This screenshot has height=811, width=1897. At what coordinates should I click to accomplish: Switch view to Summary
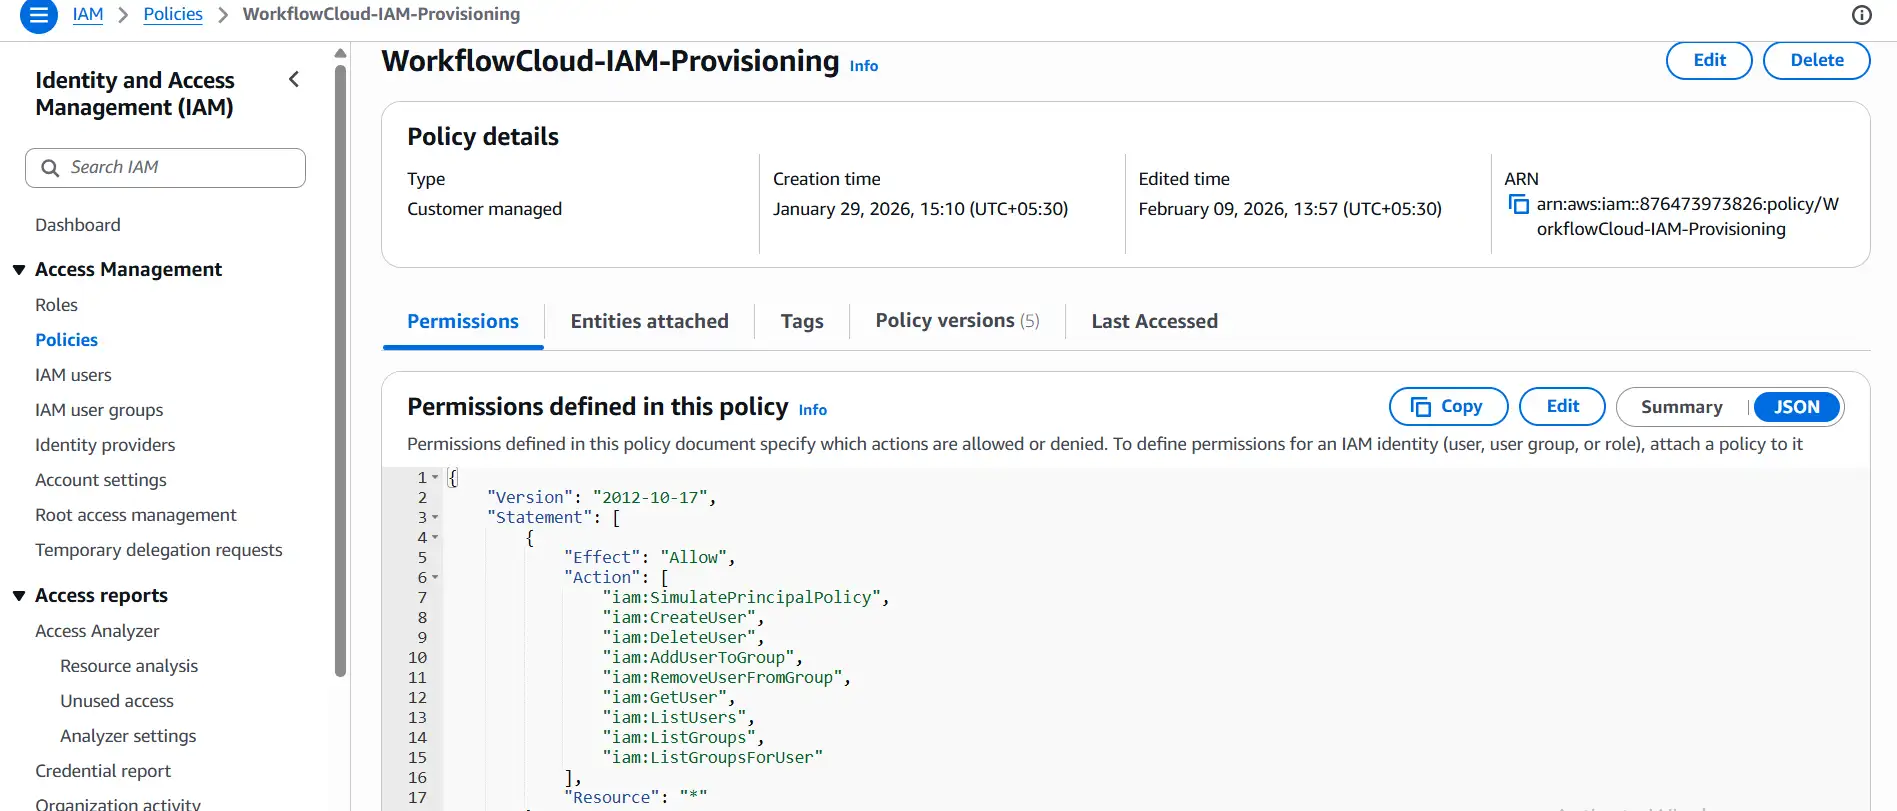[x=1681, y=407]
